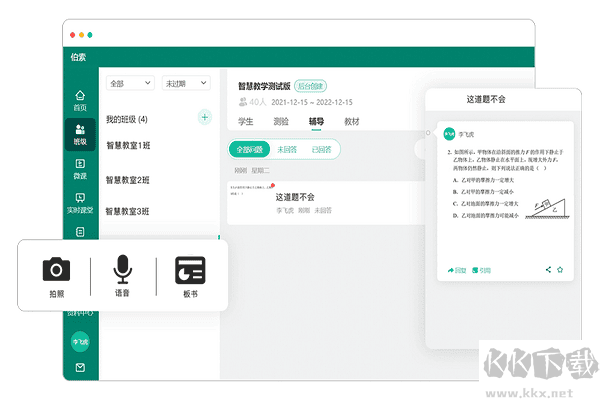Viewport: 600px width, 400px height.
Task: Open 微课 micro-lesson in sidebar
Action: [x=80, y=169]
